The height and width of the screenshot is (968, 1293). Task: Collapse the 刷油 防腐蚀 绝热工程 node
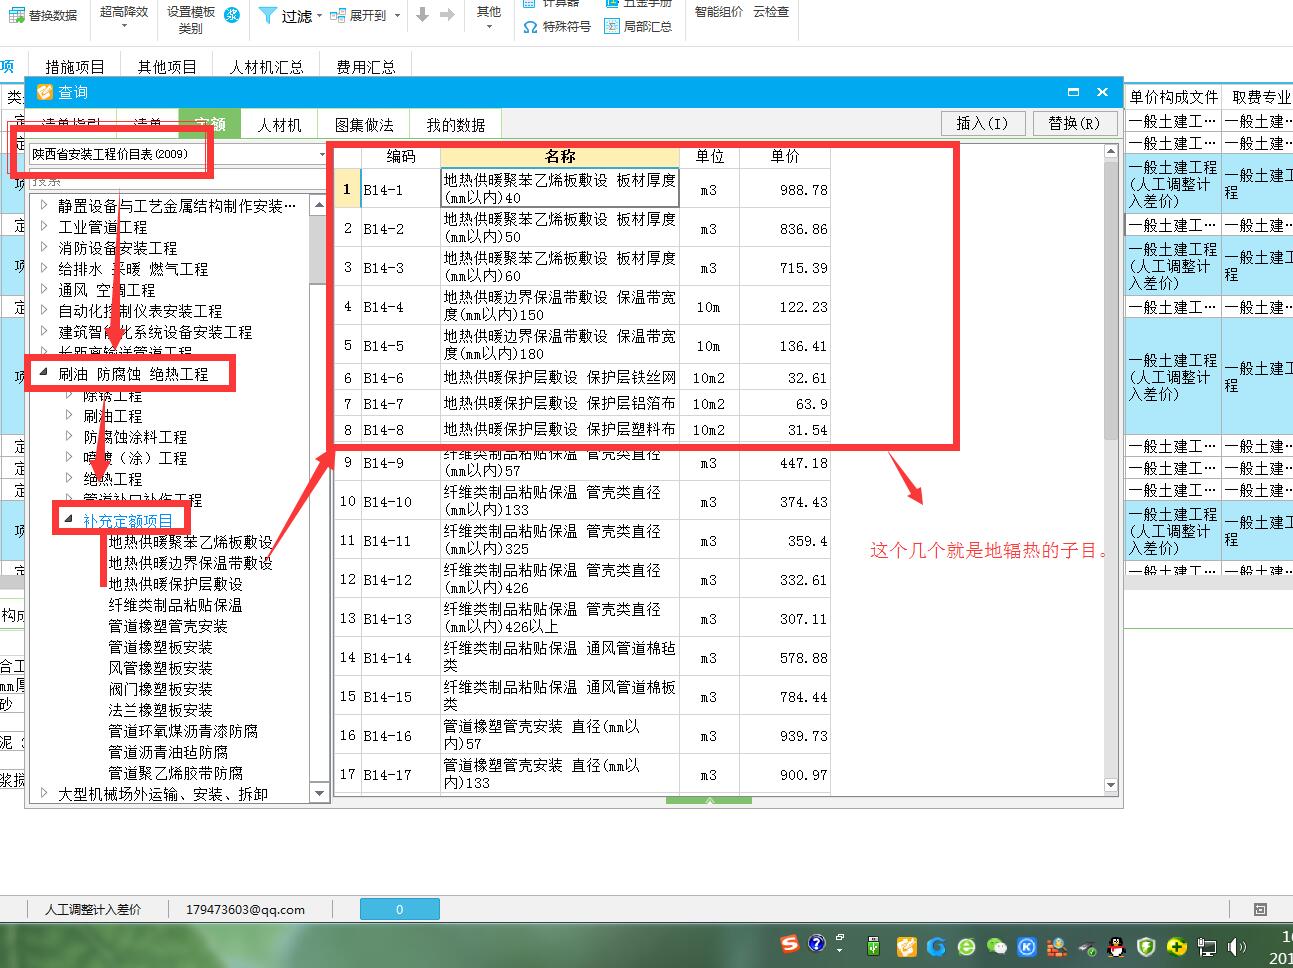44,373
